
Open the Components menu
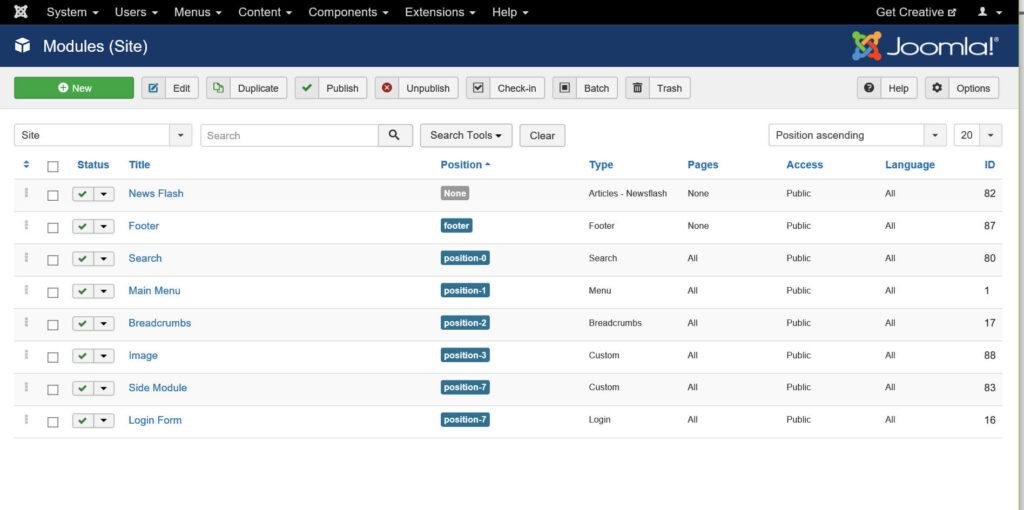[x=348, y=12]
